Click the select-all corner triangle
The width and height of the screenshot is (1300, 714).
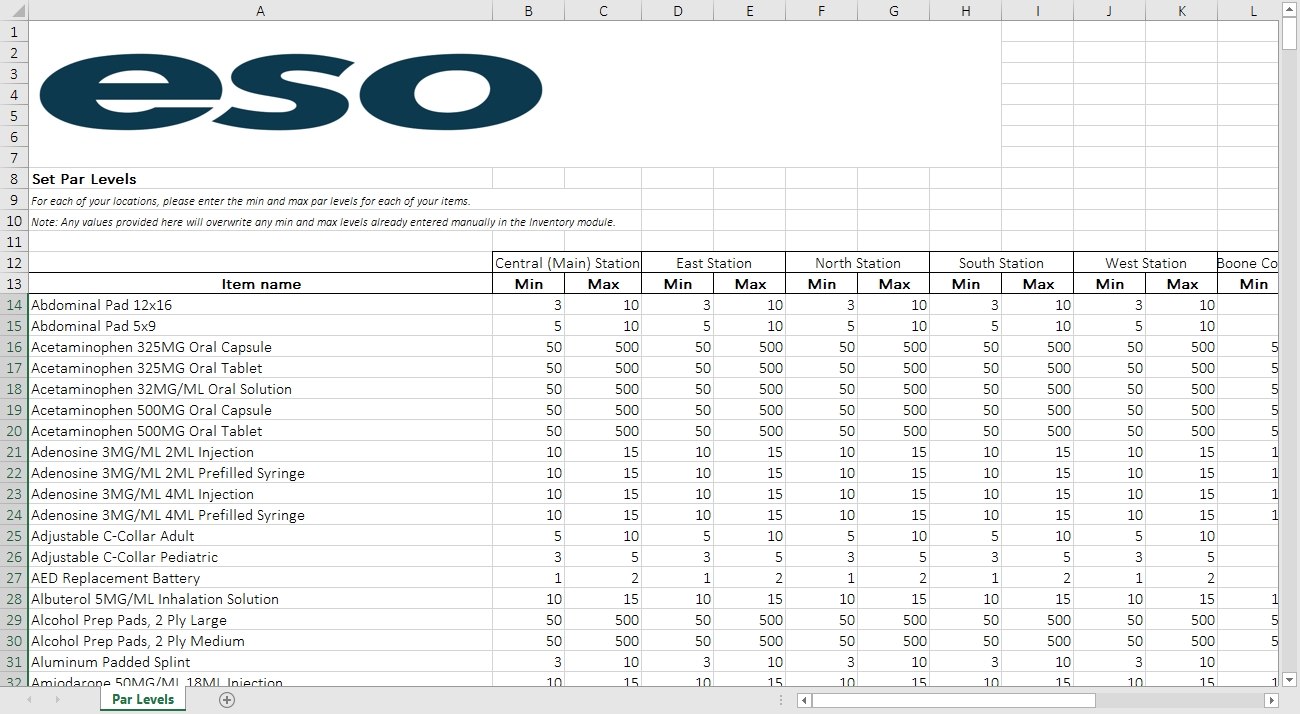[14, 10]
